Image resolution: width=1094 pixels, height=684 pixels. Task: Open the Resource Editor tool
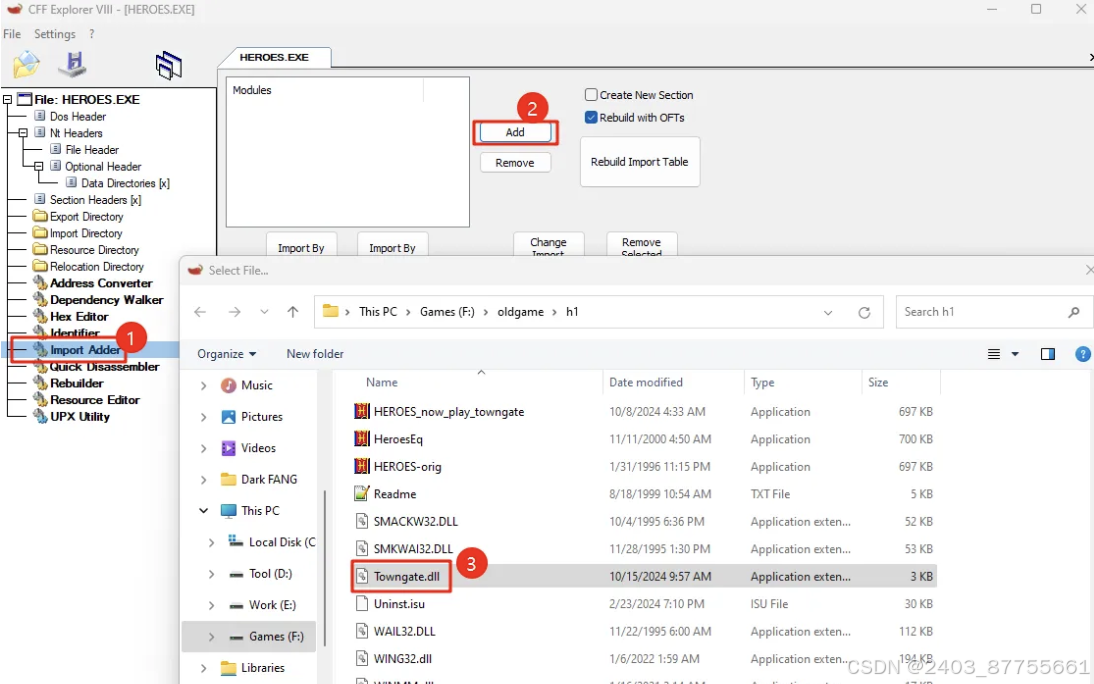(94, 400)
